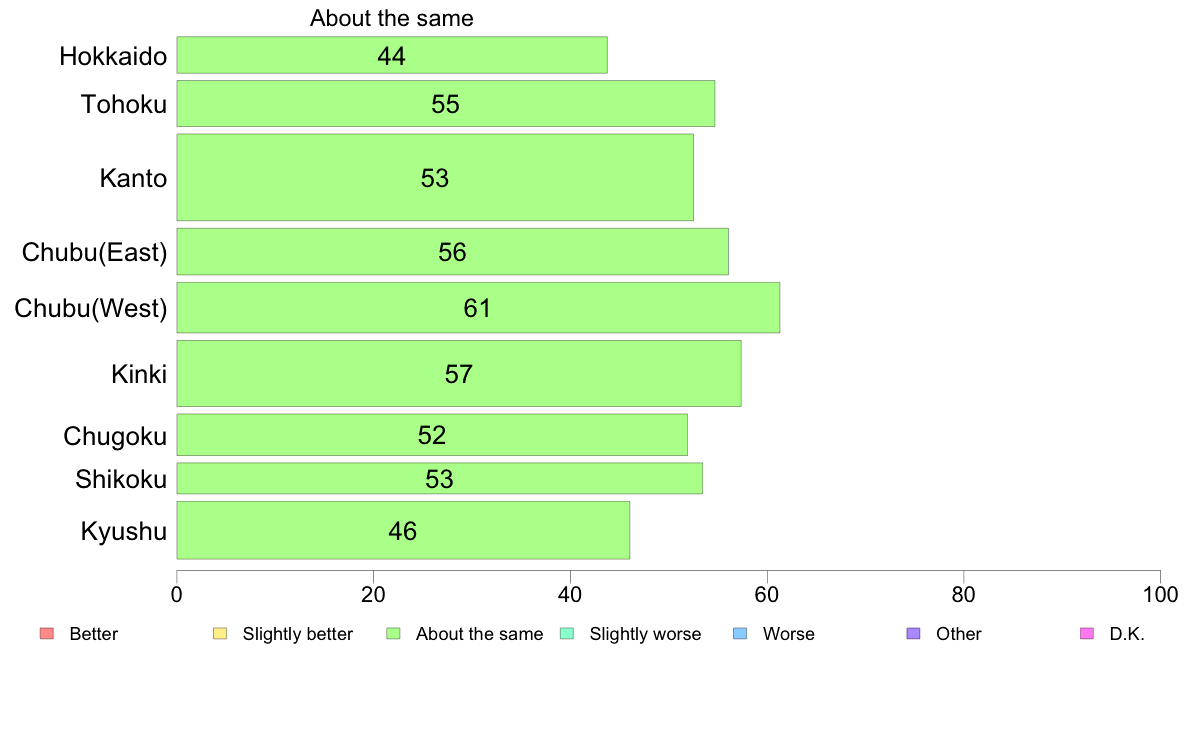Image resolution: width=1188 pixels, height=736 pixels.
Task: Click the green About the same swatch
Action: (x=393, y=634)
